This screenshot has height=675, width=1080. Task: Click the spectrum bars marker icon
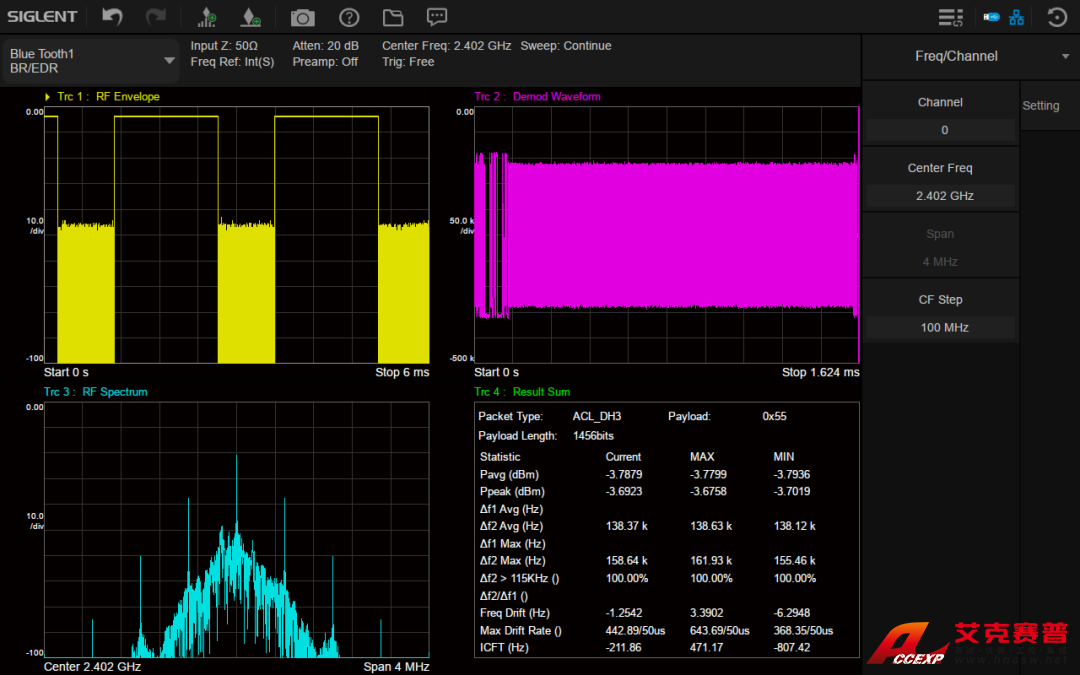pyautogui.click(x=207, y=17)
